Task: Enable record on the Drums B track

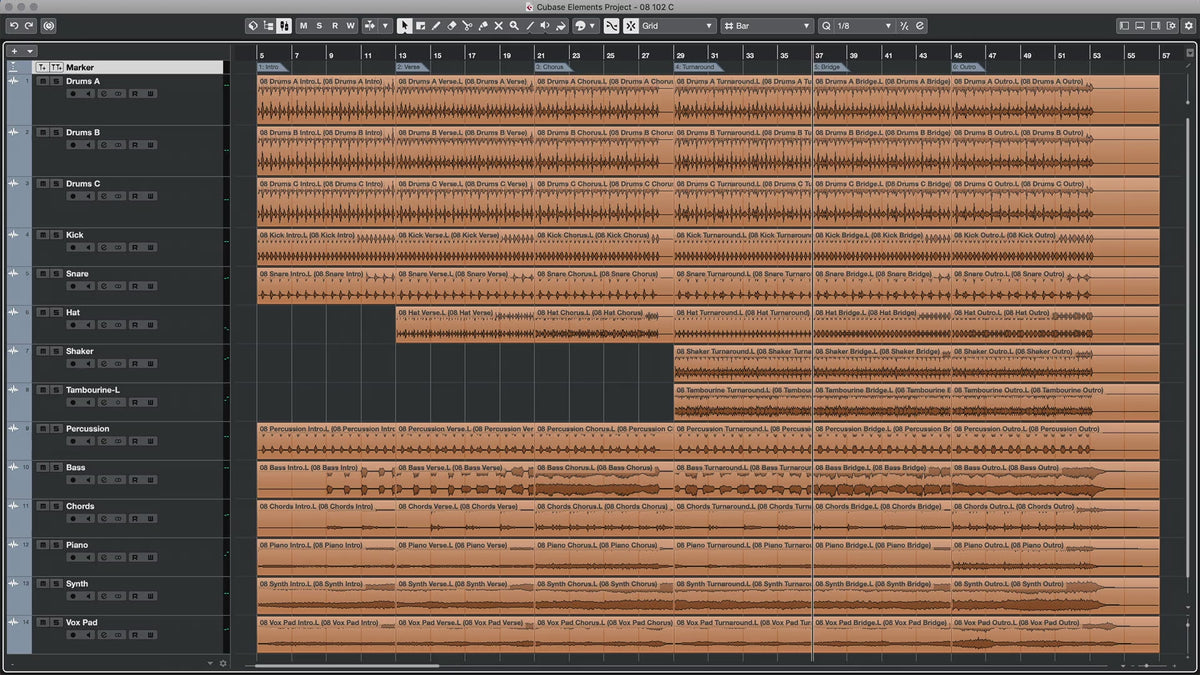Action: [x=72, y=145]
